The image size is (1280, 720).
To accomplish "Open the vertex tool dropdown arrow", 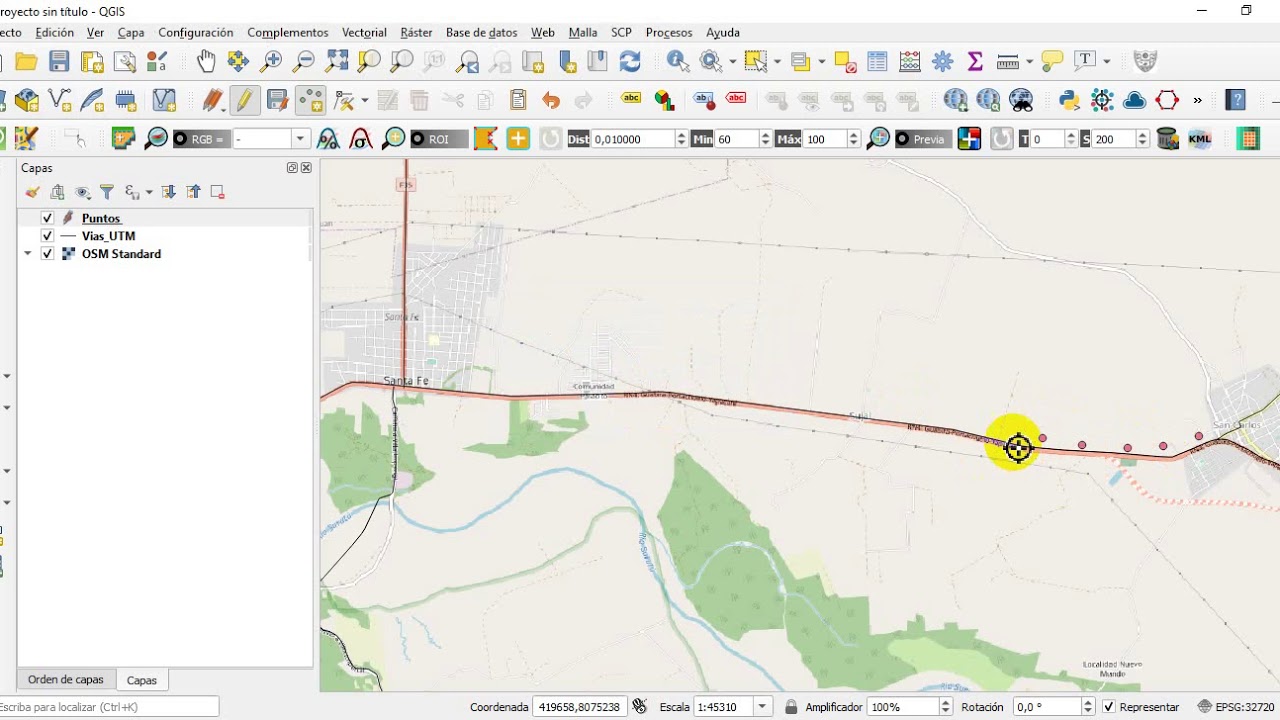I will pos(364,100).
